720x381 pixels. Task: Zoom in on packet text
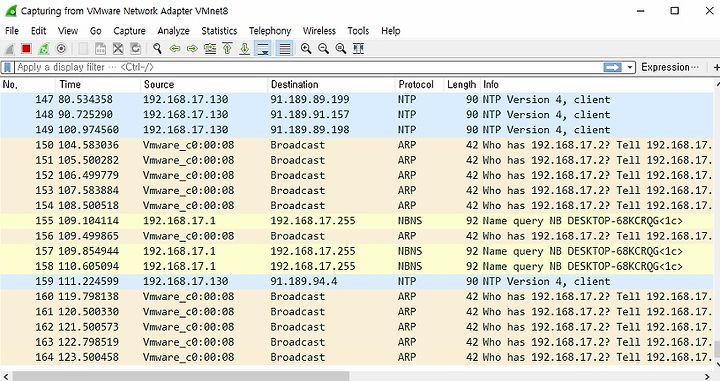(306, 48)
